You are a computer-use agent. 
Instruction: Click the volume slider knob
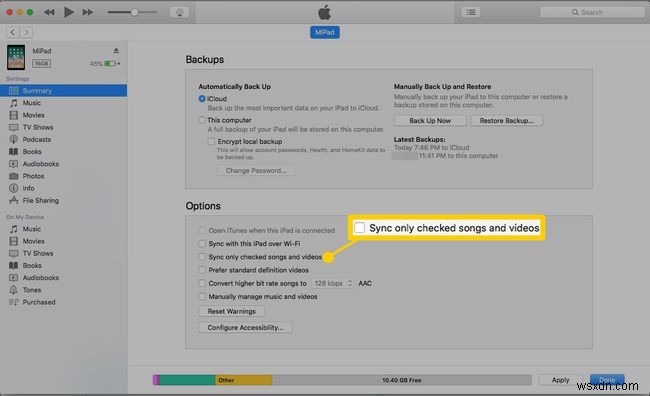[x=134, y=12]
